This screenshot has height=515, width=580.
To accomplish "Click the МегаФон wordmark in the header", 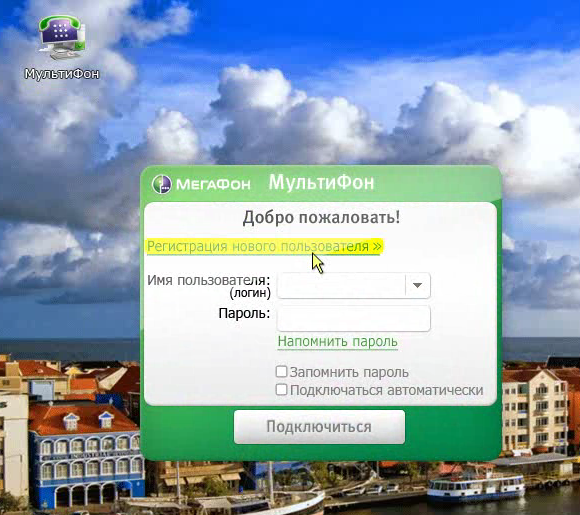I will [x=213, y=184].
